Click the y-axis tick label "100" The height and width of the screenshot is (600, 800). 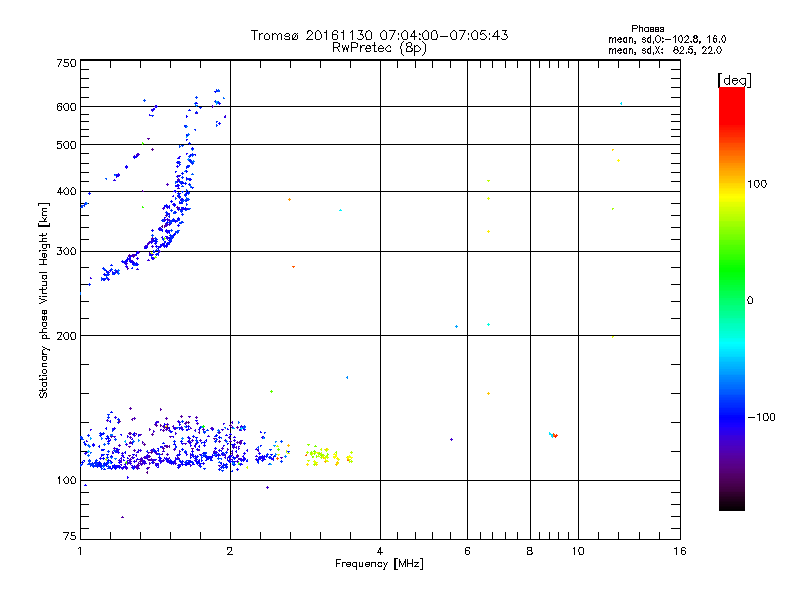66,480
